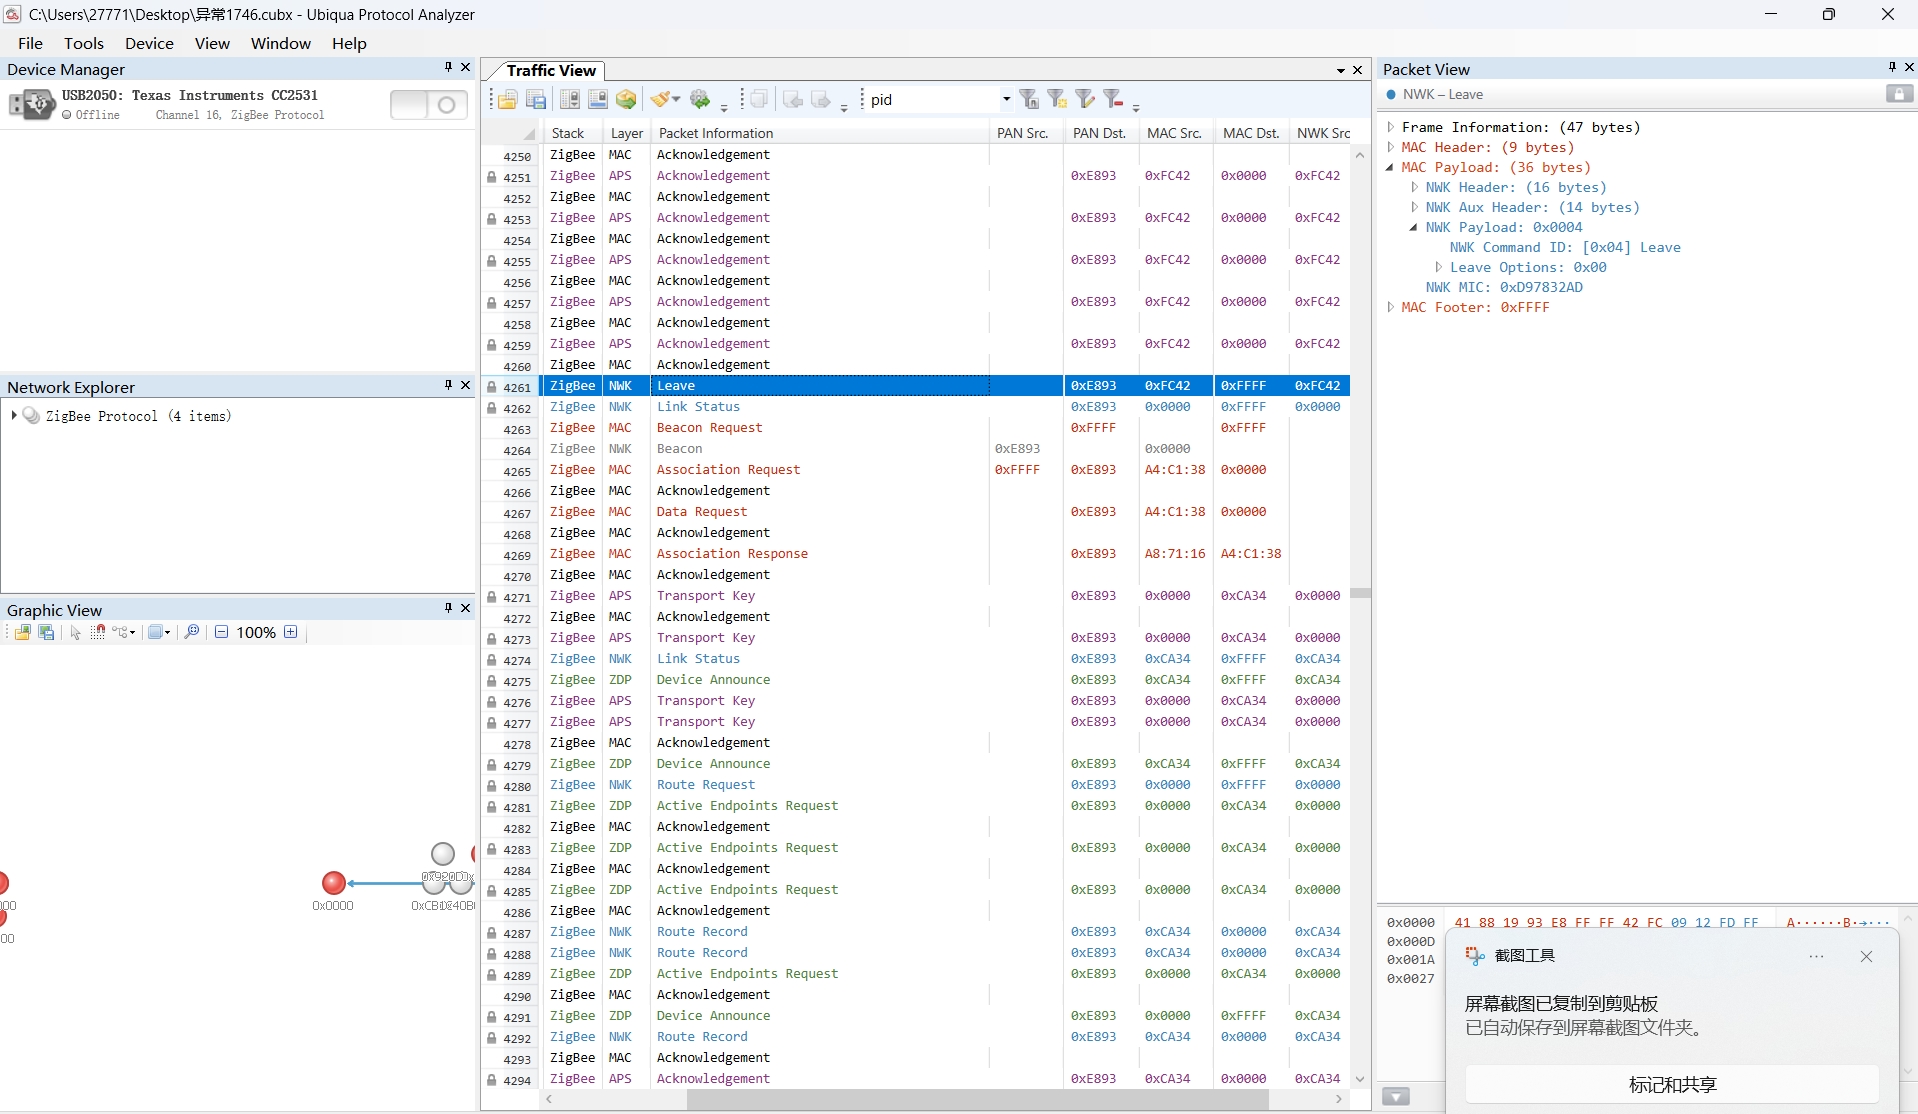1918x1114 pixels.
Task: Sort by the MAC Src. column header
Action: tap(1175, 133)
